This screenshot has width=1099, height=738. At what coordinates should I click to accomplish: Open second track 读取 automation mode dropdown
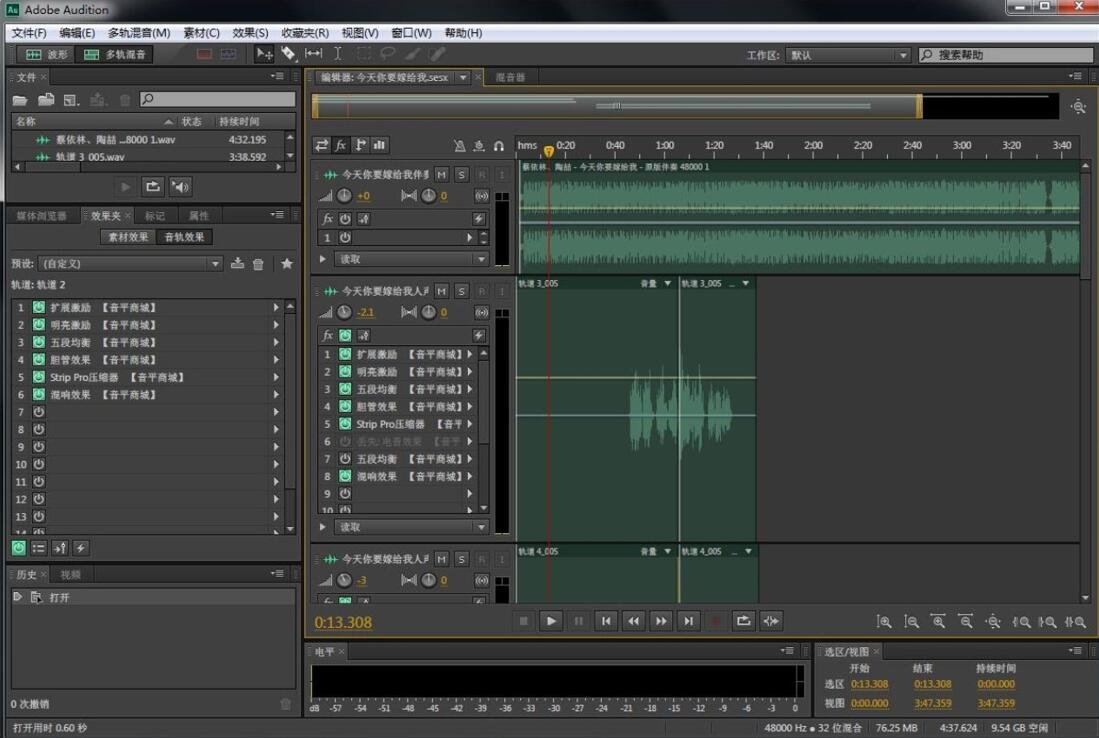pyautogui.click(x=411, y=526)
